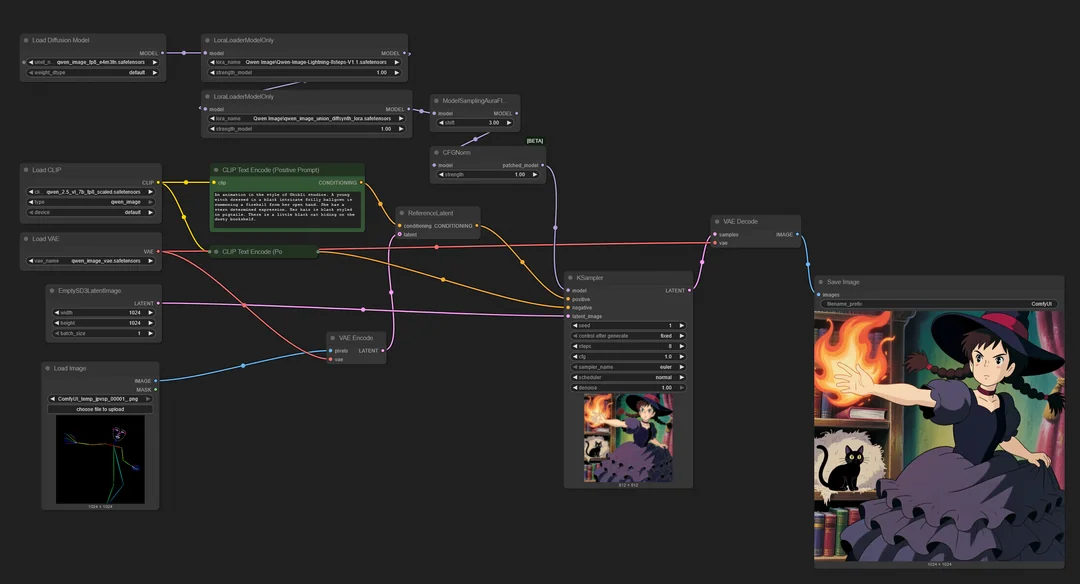Click the pose skeleton preview in Load Image
This screenshot has height=584, width=1080.
pos(101,459)
